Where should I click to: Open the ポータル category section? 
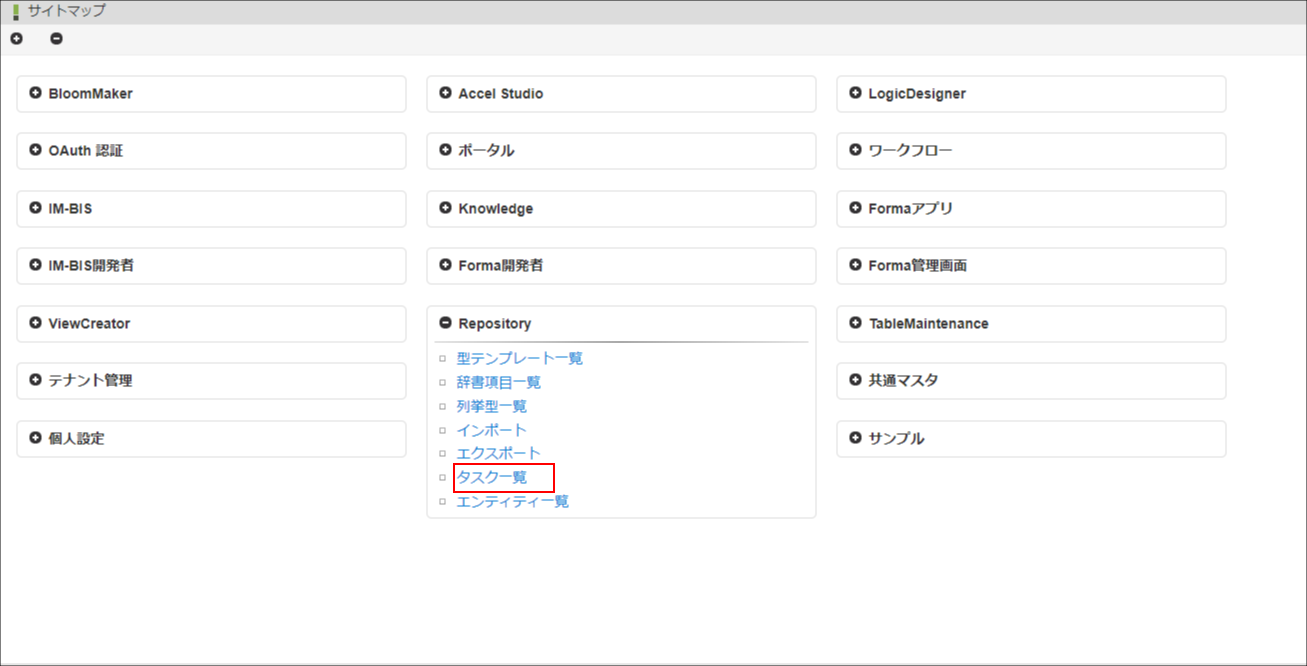point(446,151)
